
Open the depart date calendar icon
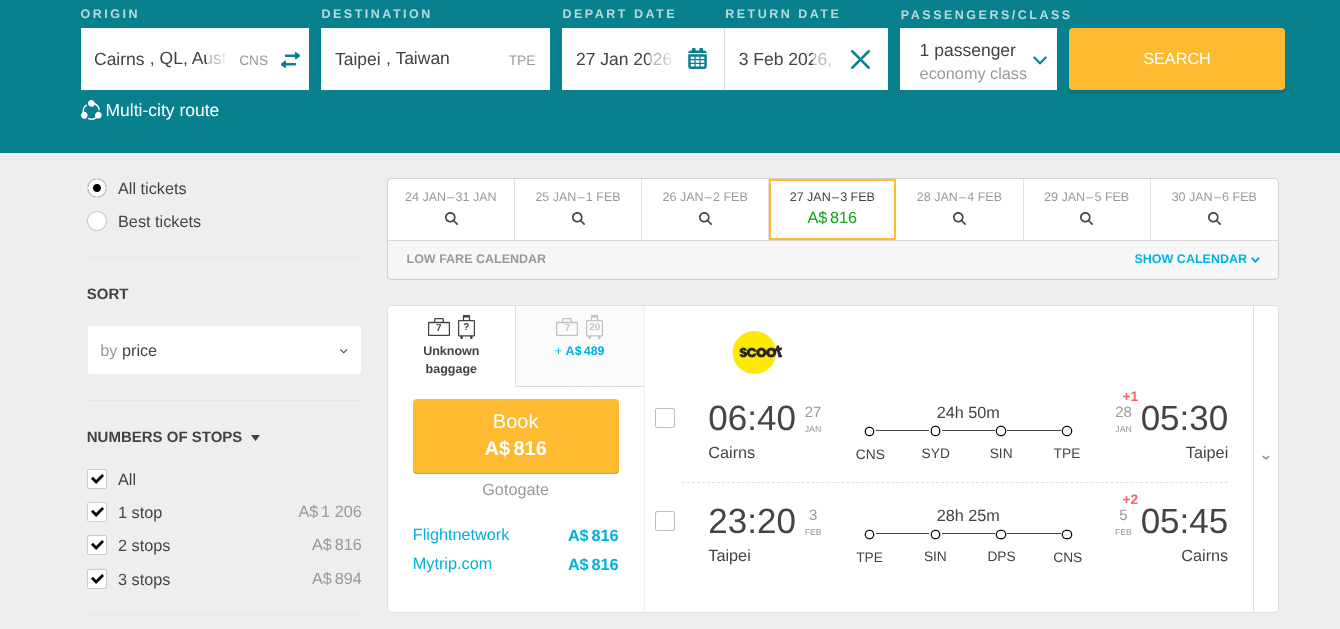click(697, 59)
